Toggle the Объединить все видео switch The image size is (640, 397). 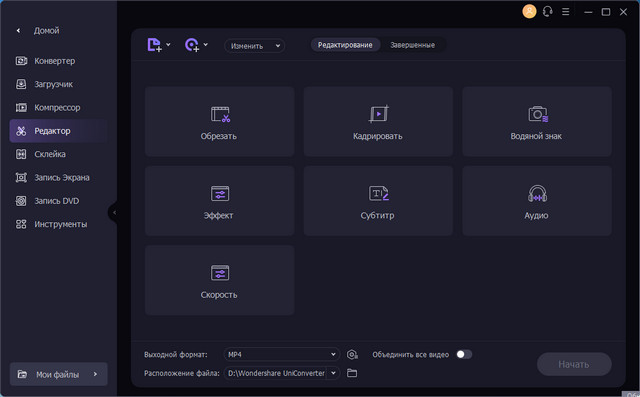pos(464,354)
